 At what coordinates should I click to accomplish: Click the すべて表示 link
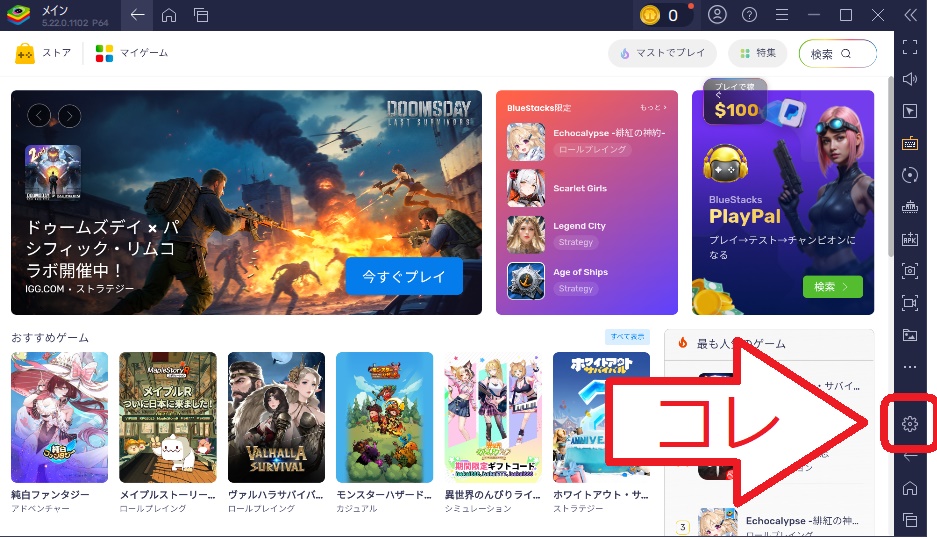pos(626,336)
